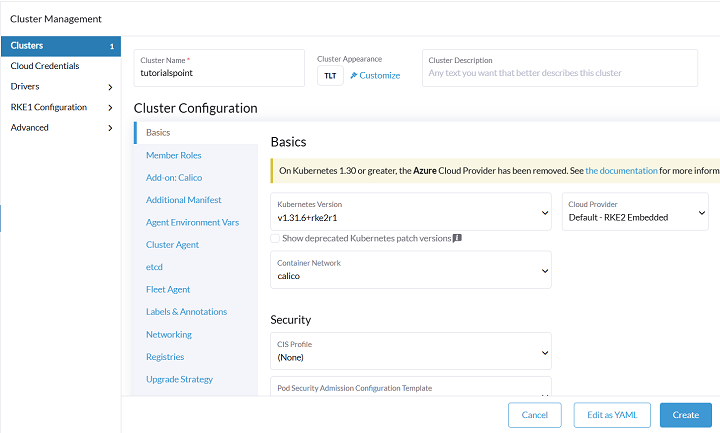
Task: Open the etcd configuration tab
Action: point(157,267)
